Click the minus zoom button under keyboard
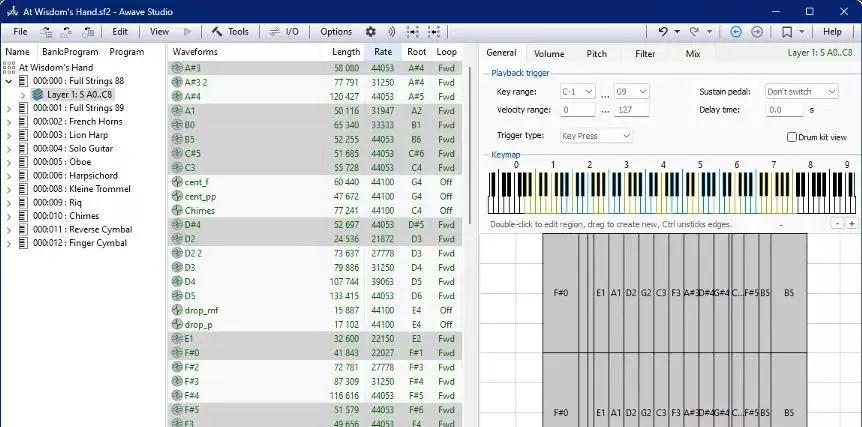Viewport: 862px width, 427px height. [837, 224]
